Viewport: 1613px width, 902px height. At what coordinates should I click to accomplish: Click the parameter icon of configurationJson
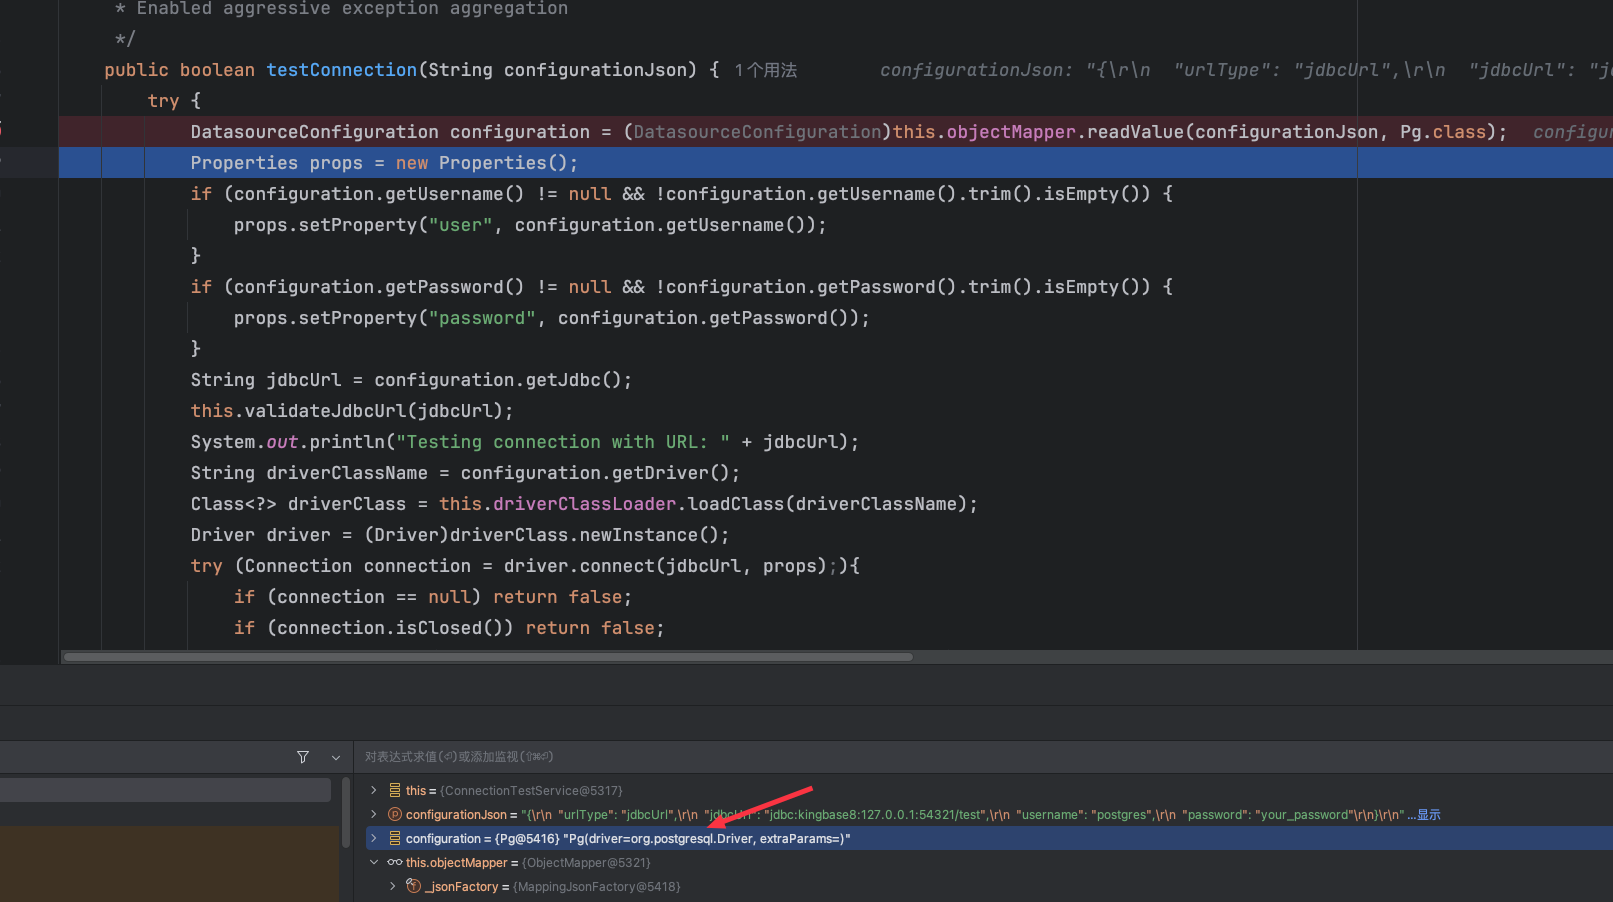click(395, 814)
